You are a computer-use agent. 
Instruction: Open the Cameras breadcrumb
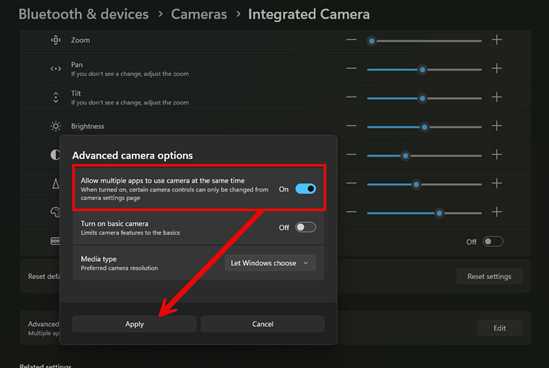(x=199, y=14)
